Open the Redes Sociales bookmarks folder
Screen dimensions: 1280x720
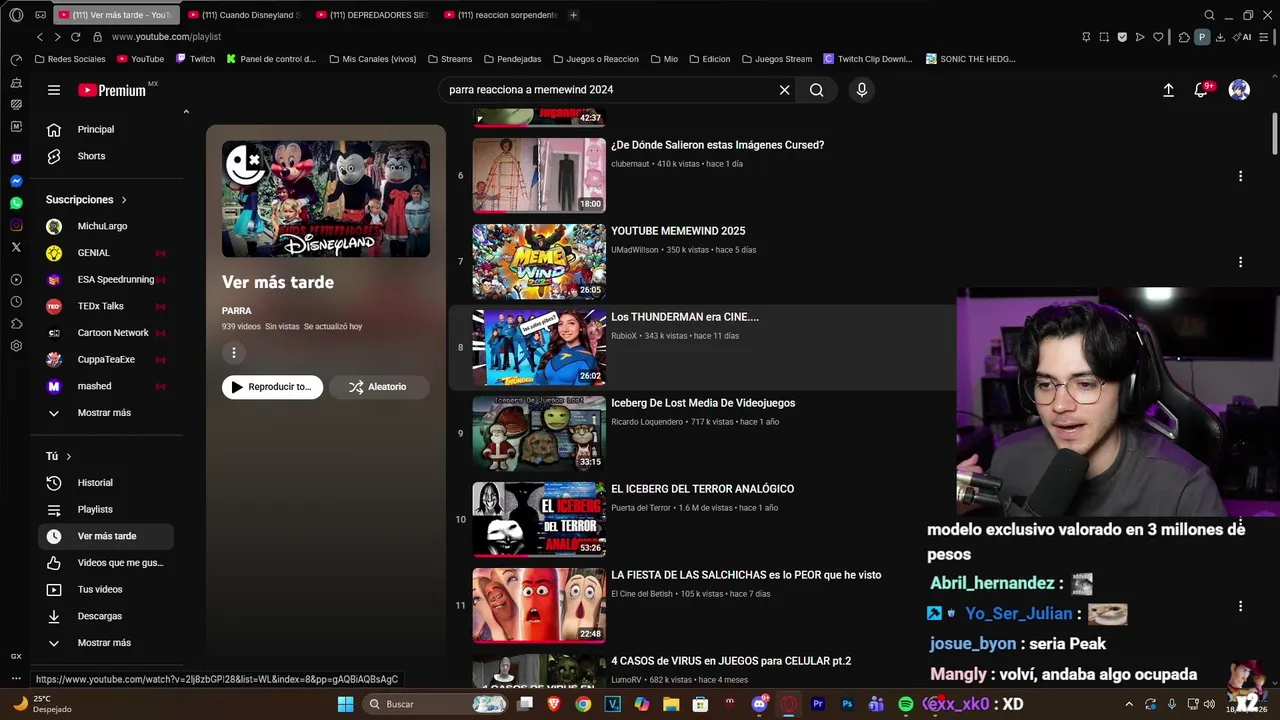pyautogui.click(x=70, y=59)
